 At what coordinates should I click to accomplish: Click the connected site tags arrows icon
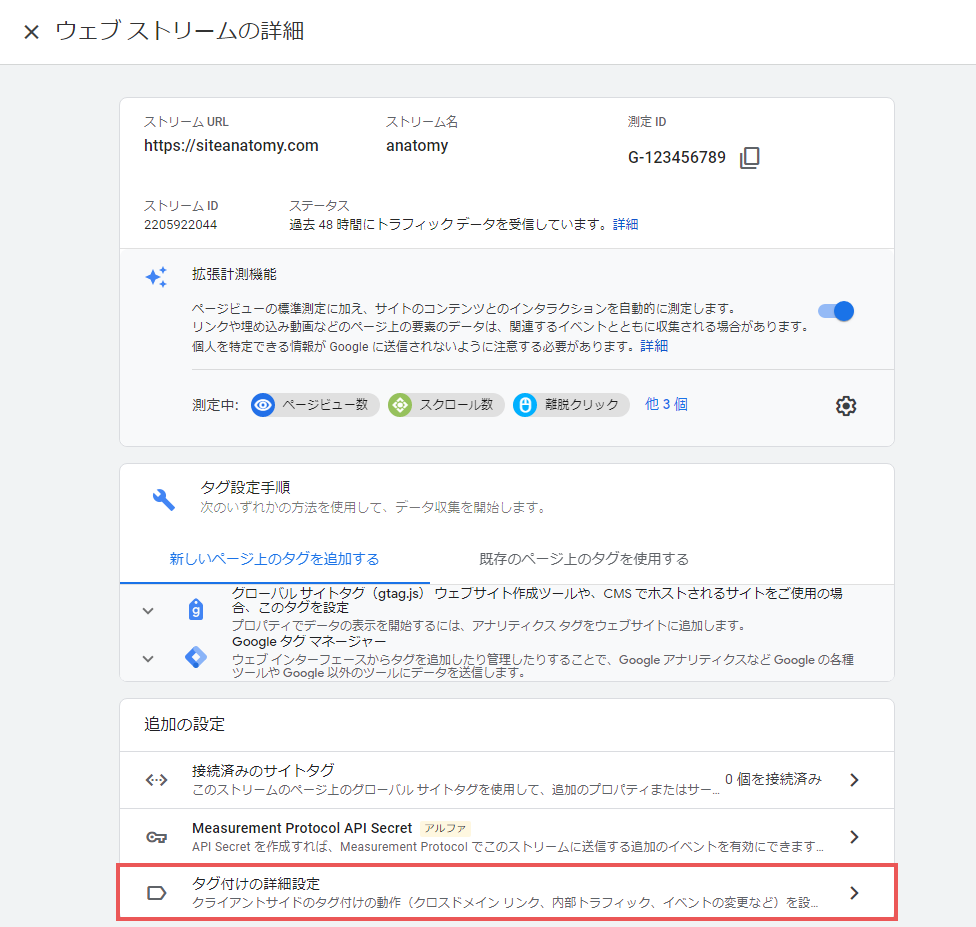tap(156, 779)
